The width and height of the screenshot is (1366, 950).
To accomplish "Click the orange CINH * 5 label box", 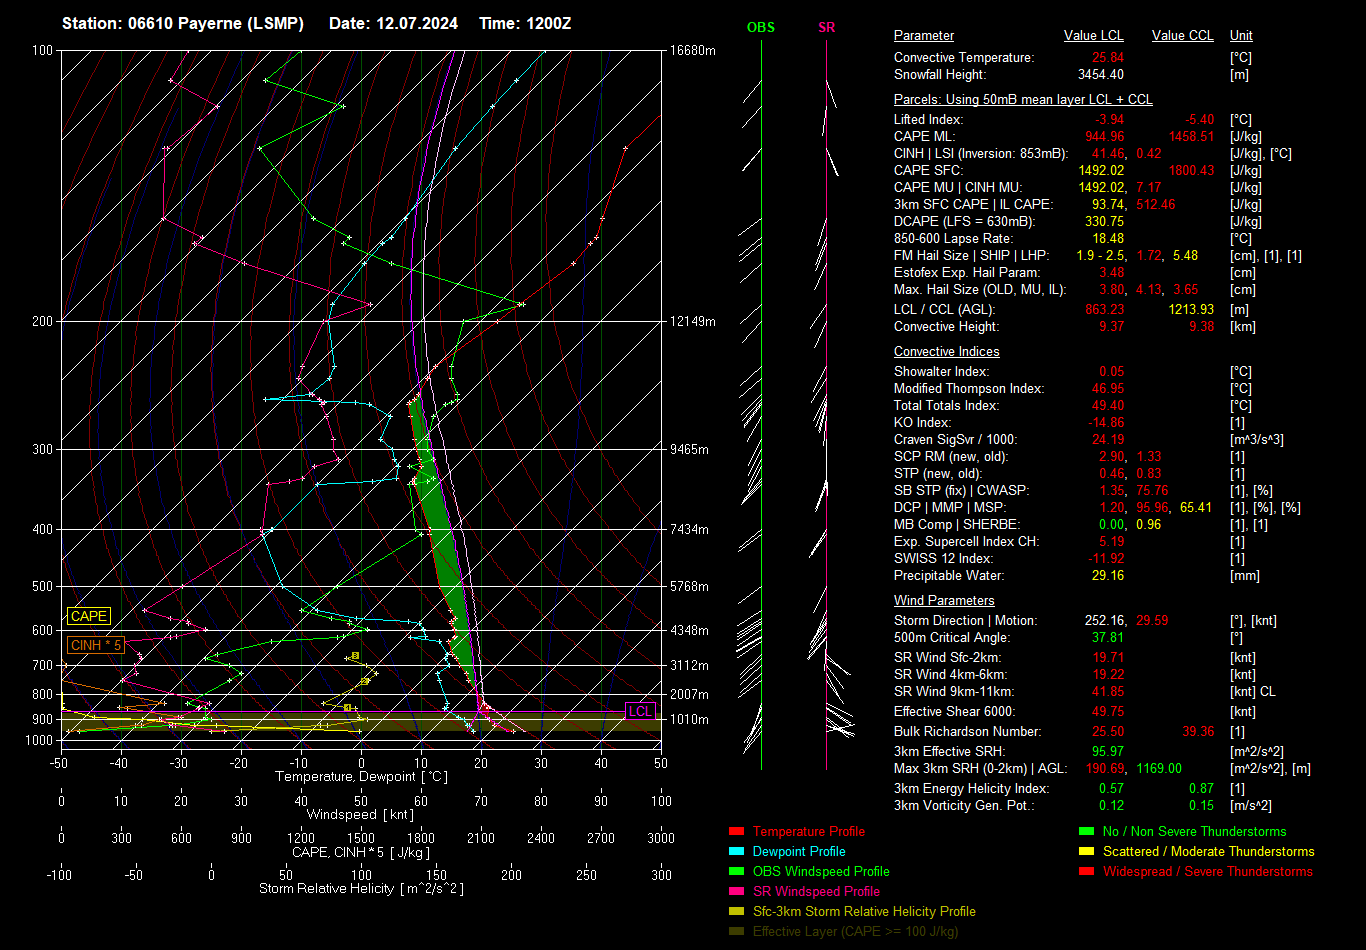I will pos(96,645).
